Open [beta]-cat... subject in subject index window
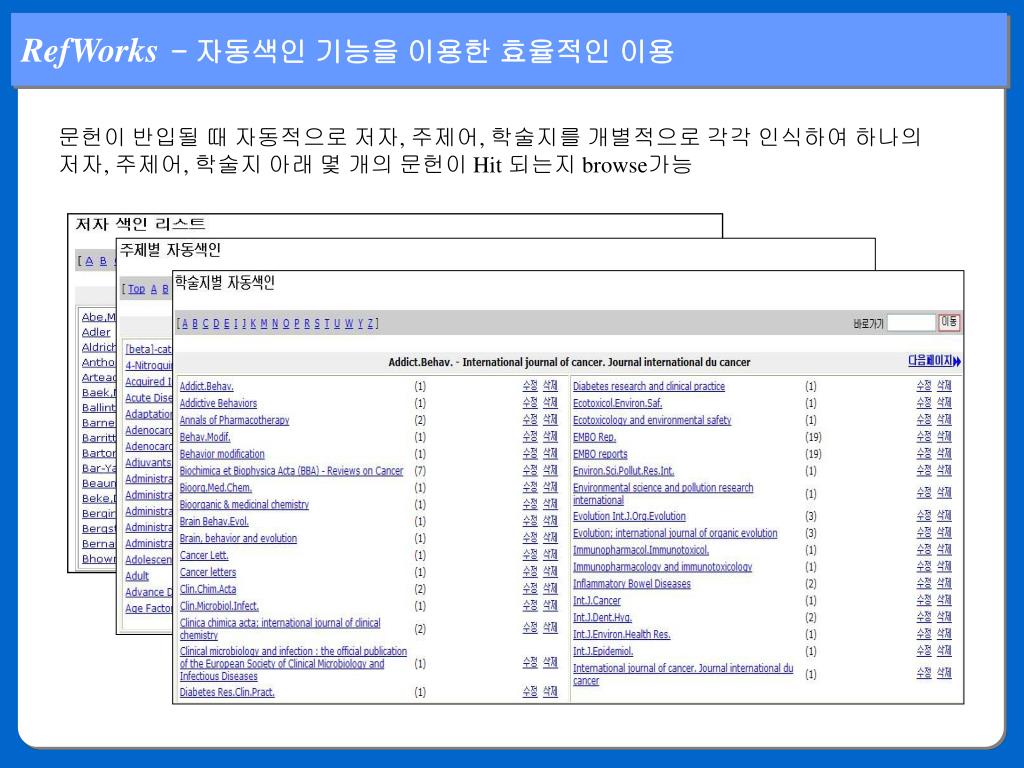Image resolution: width=1024 pixels, height=768 pixels. pyautogui.click(x=149, y=349)
